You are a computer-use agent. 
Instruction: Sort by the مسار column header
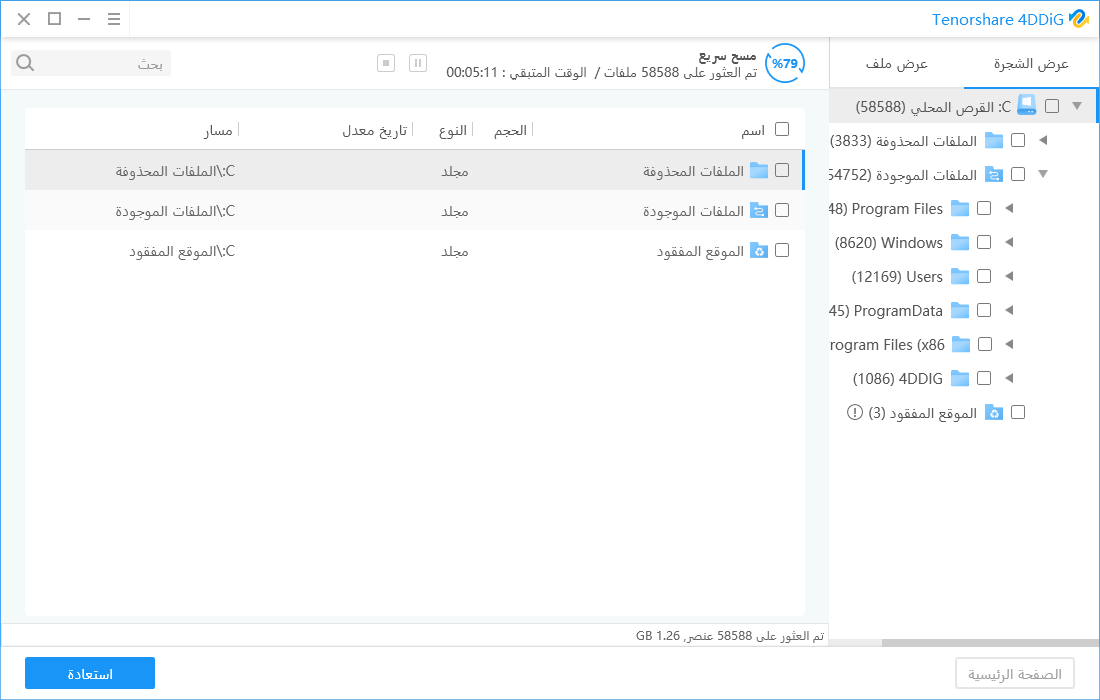pyautogui.click(x=218, y=130)
